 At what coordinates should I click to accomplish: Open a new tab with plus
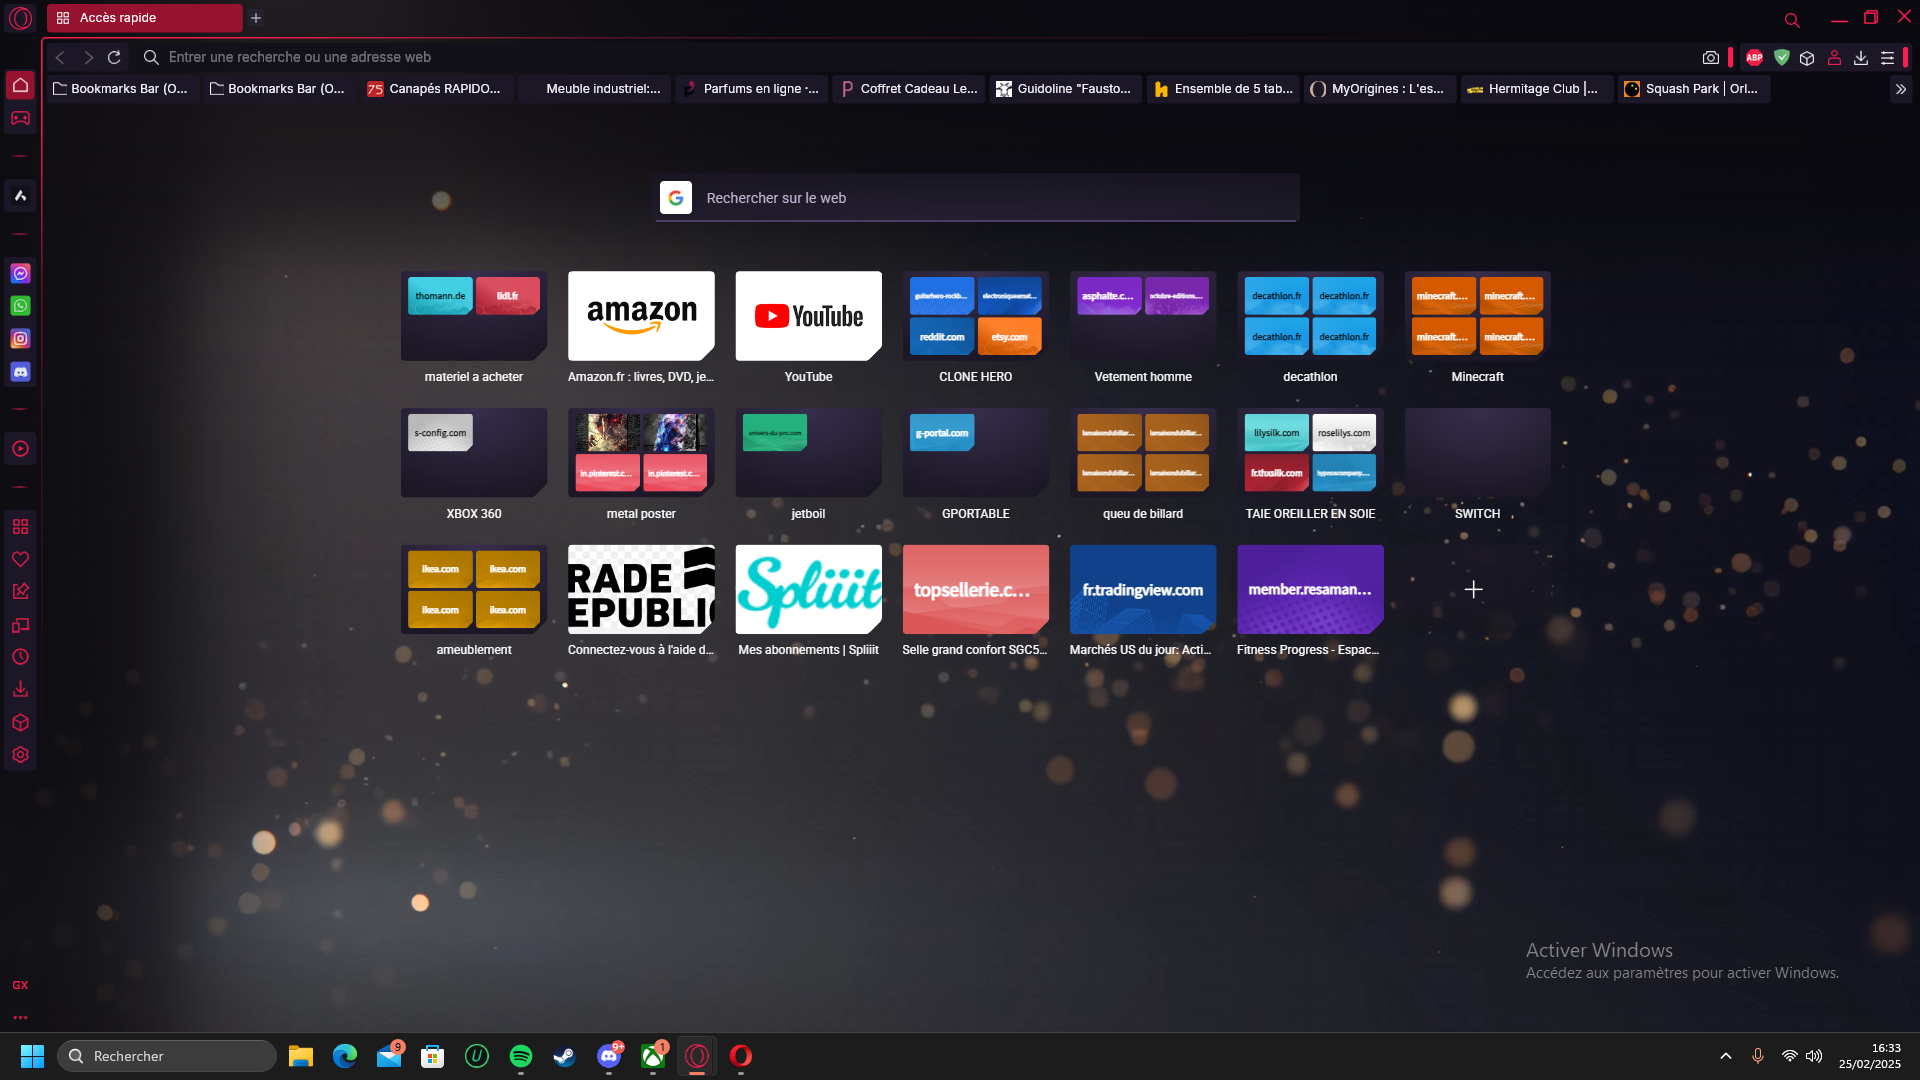(256, 18)
